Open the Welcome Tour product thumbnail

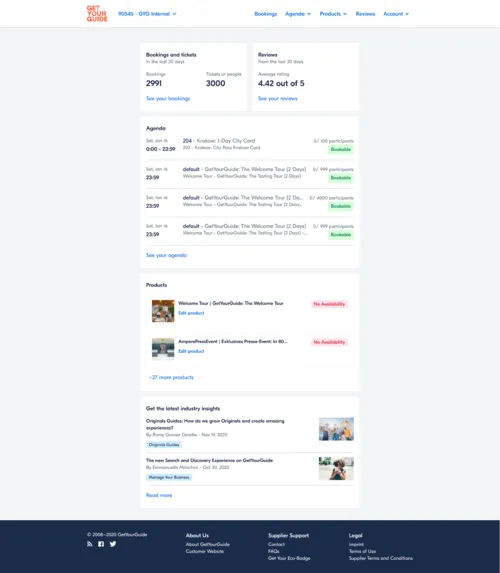click(163, 311)
